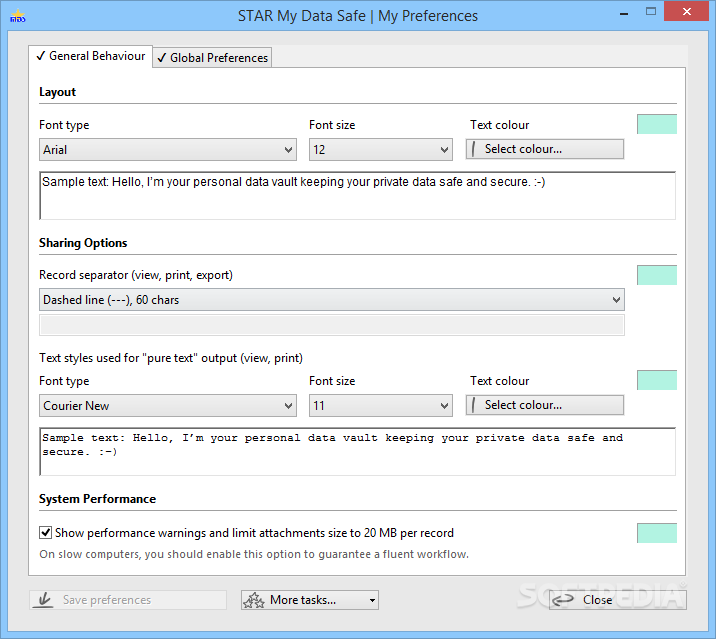The width and height of the screenshot is (716, 639).
Task: Open the Courier New font type dropdown
Action: point(168,406)
